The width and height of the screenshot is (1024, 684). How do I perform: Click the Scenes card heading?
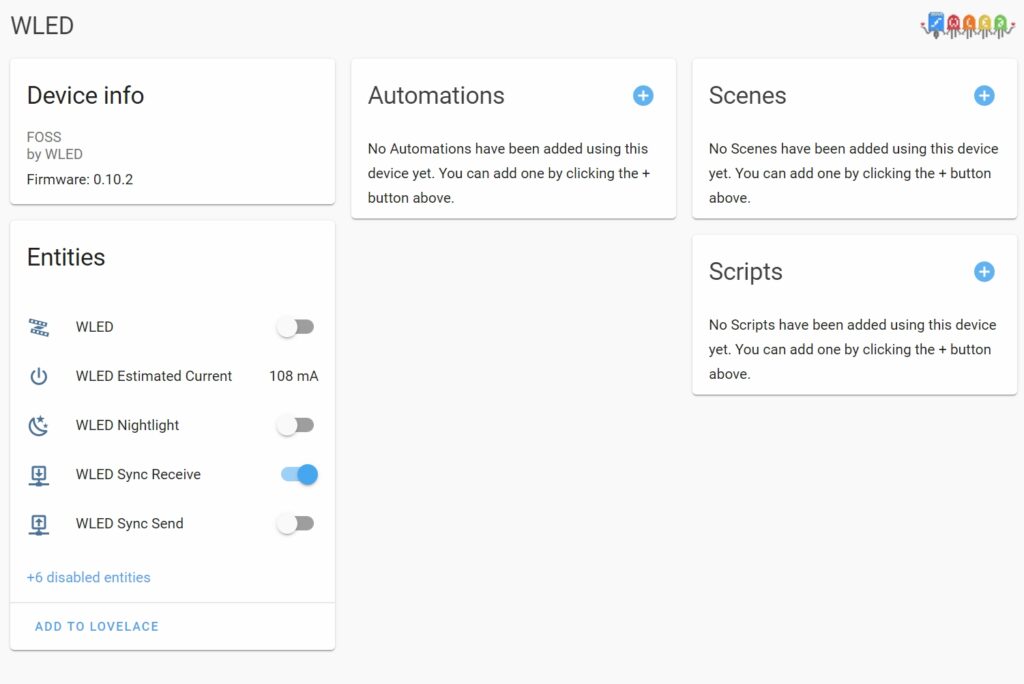click(x=748, y=95)
